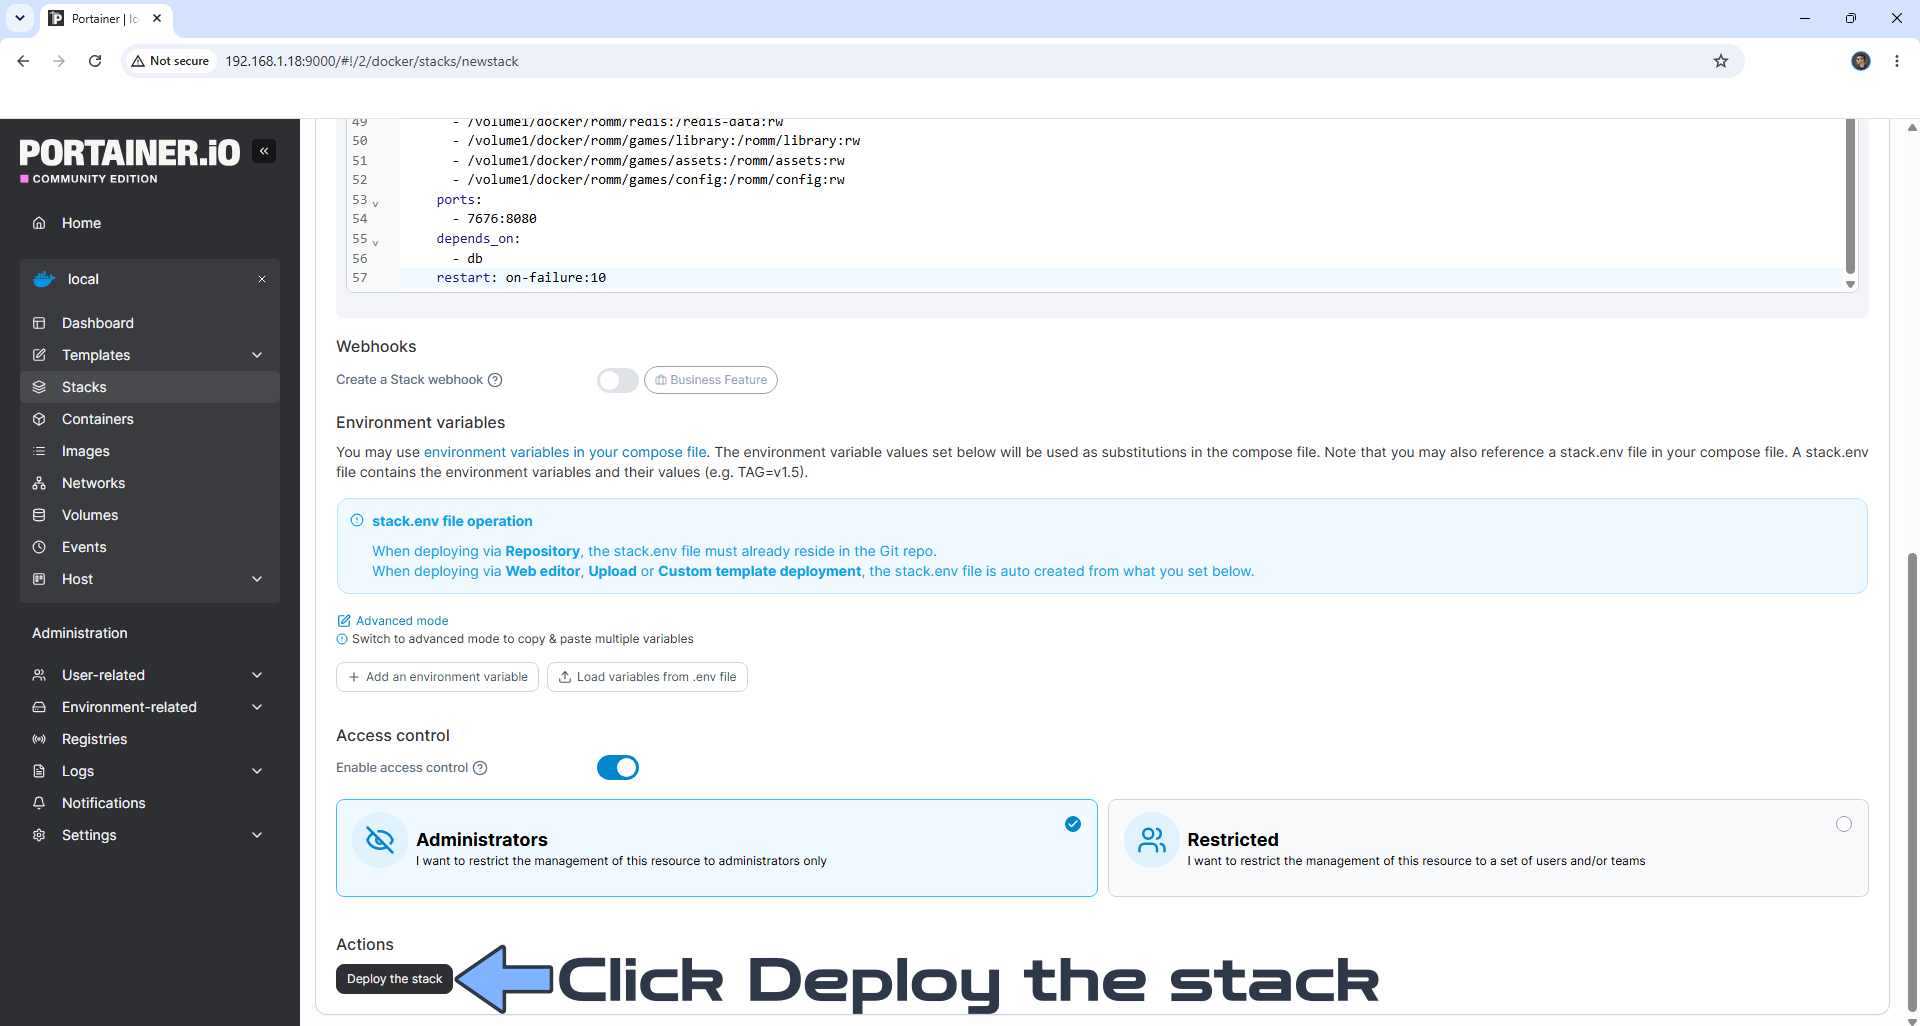Open the Chrome tab search dropdown
1920x1026 pixels.
click(x=19, y=18)
